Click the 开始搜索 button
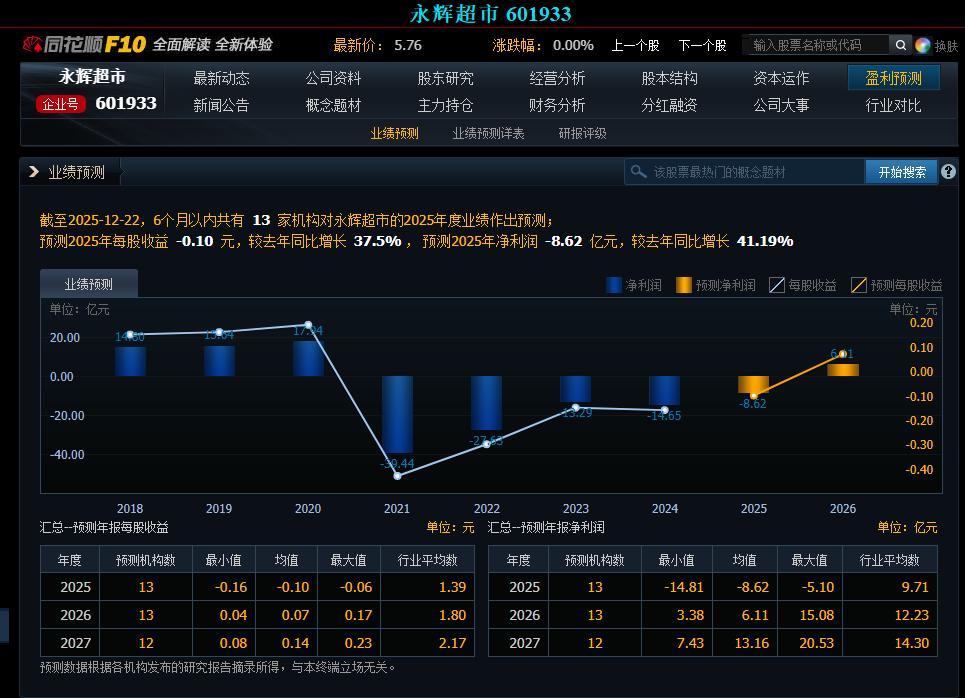 point(902,172)
